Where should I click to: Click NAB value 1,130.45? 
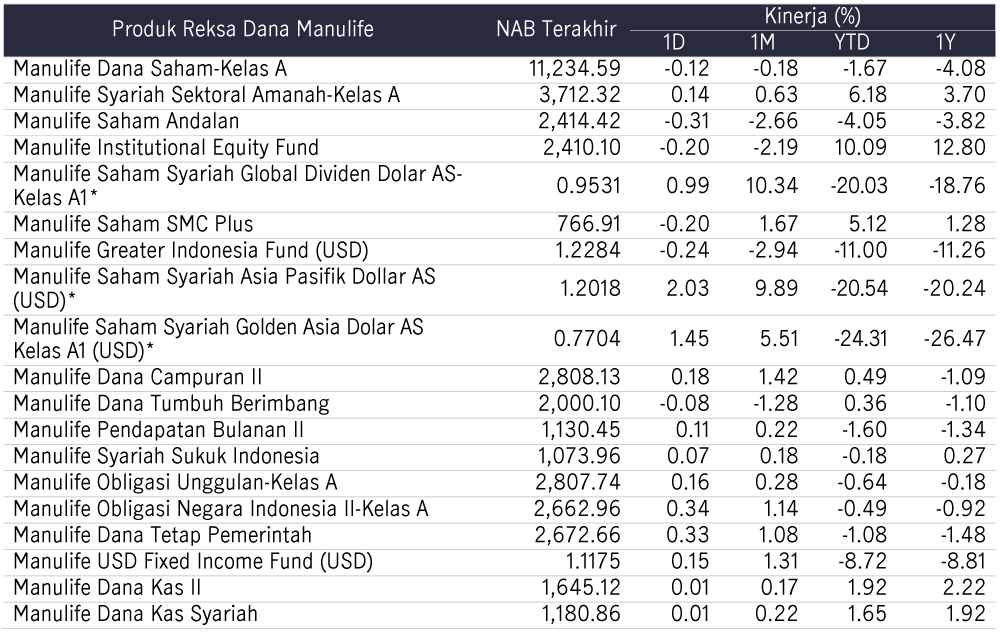(x=581, y=430)
